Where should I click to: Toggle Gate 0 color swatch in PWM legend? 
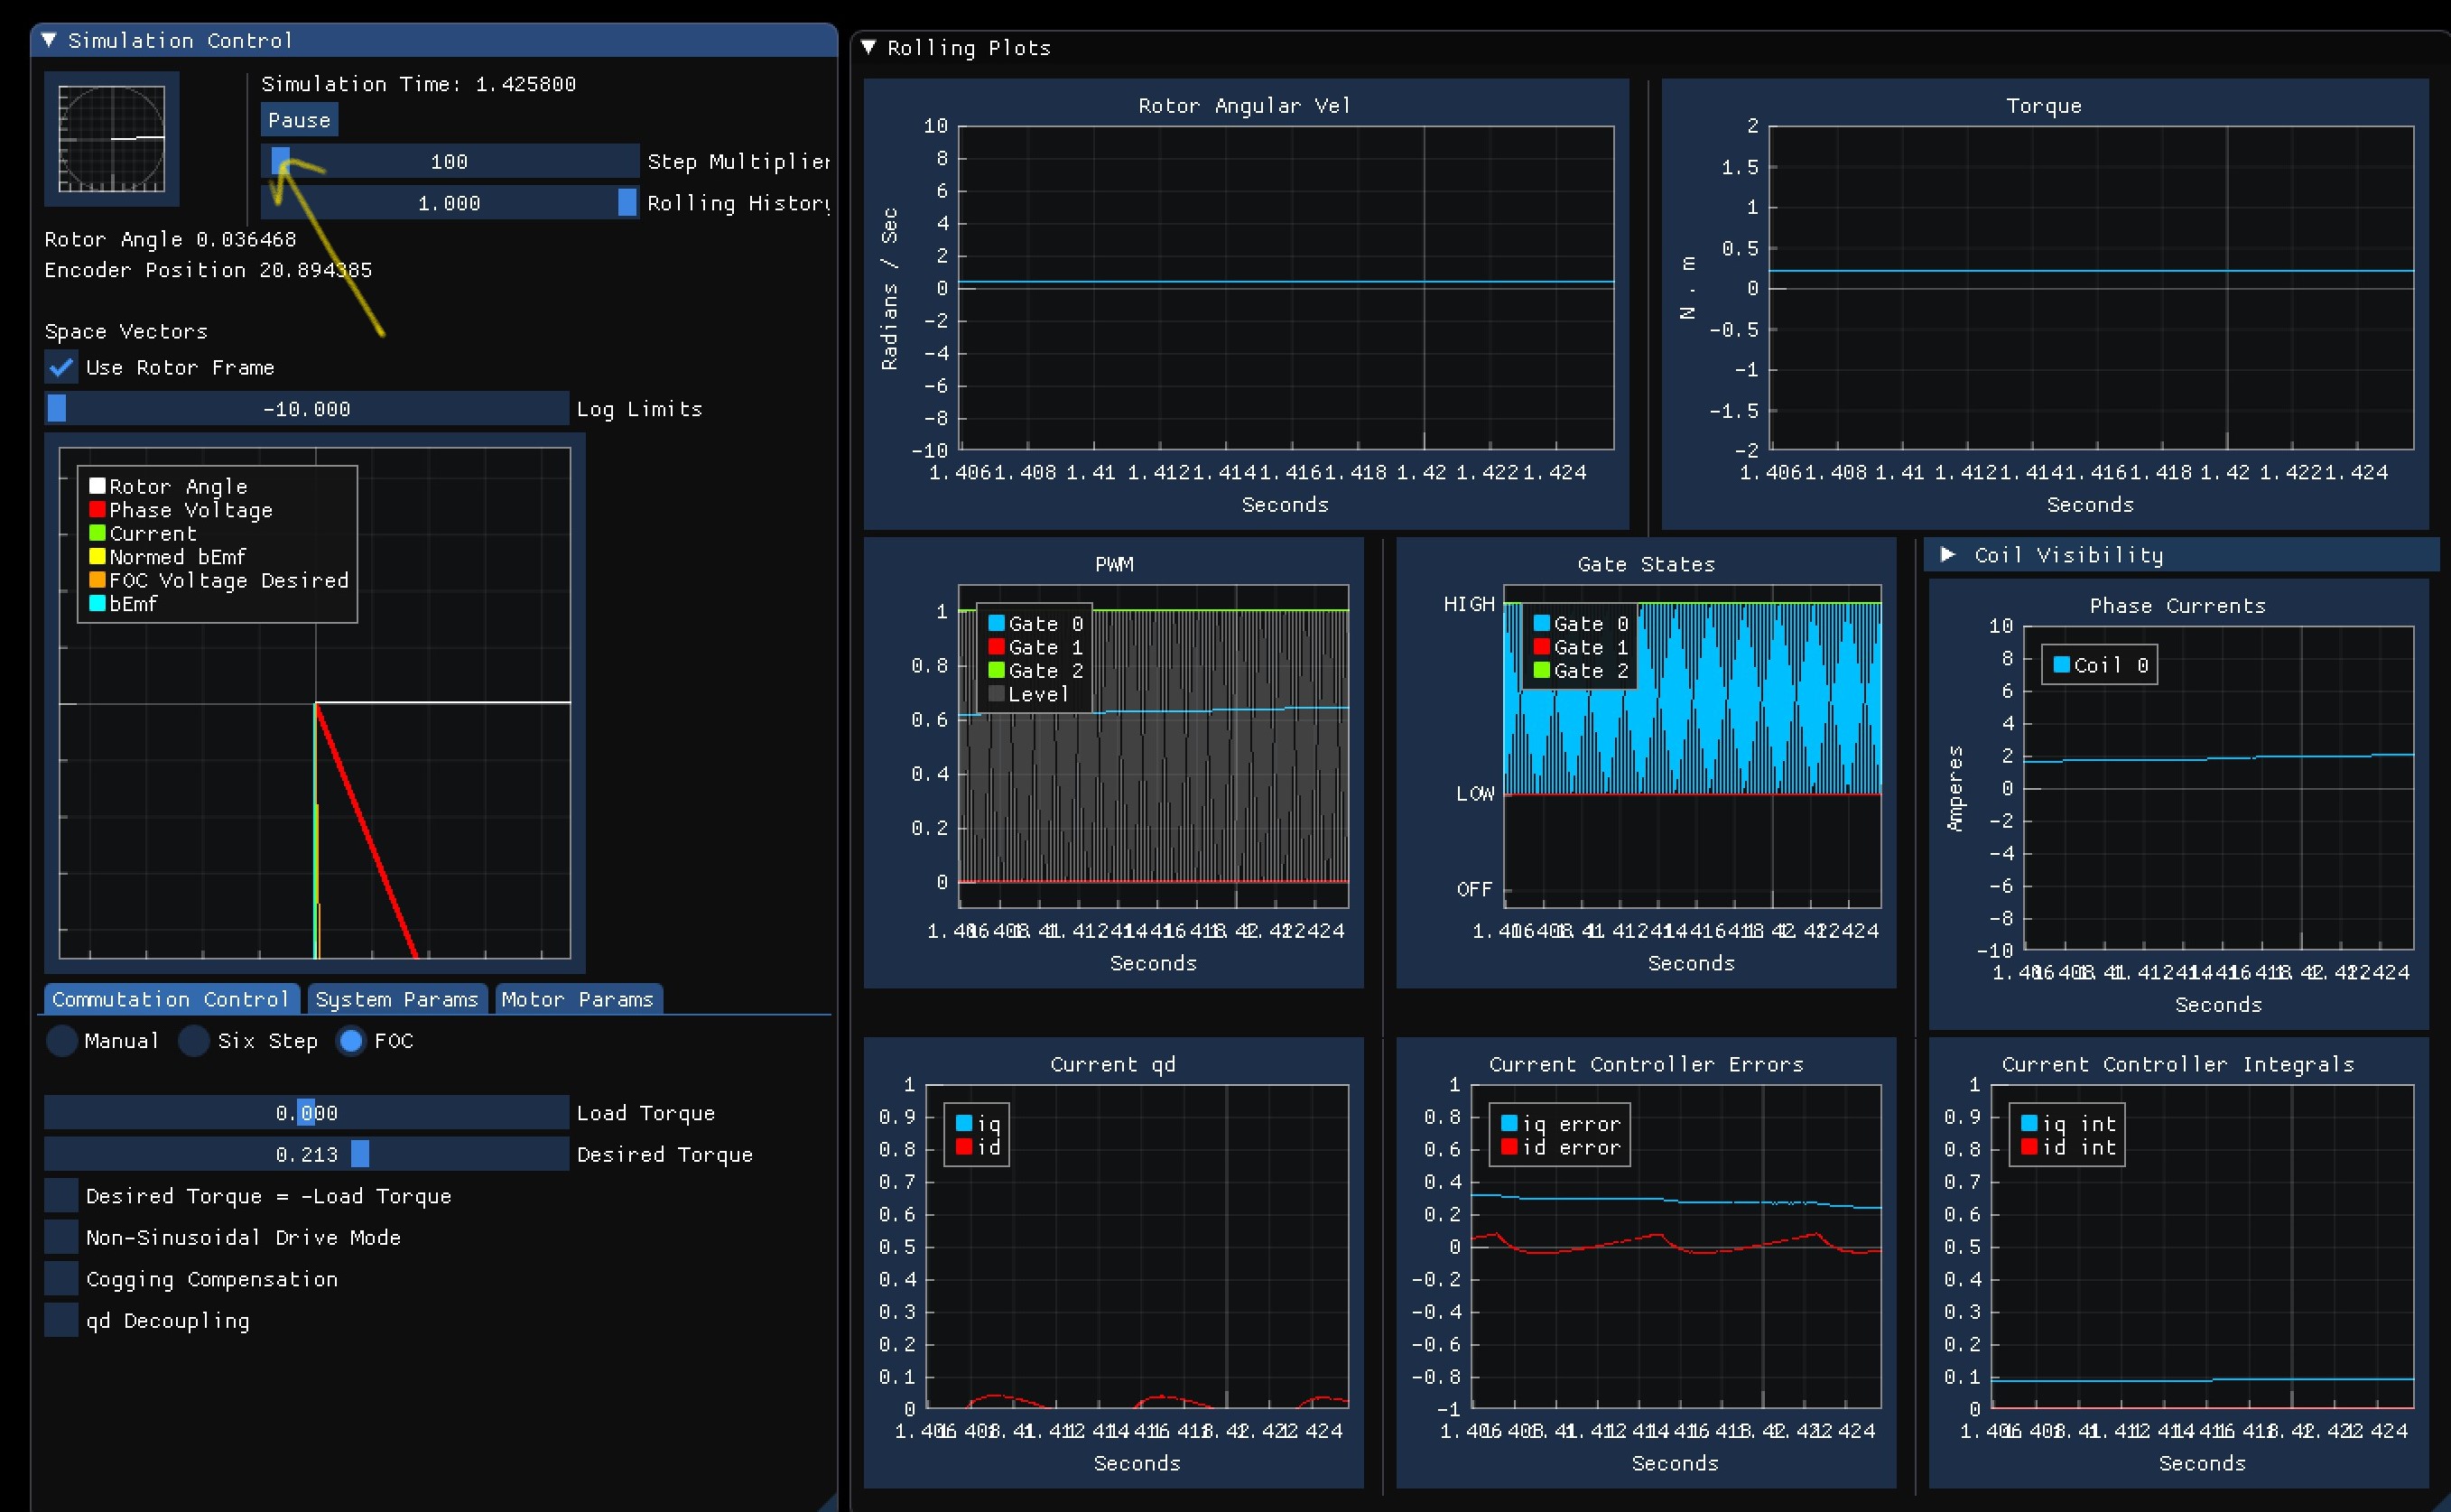(996, 623)
